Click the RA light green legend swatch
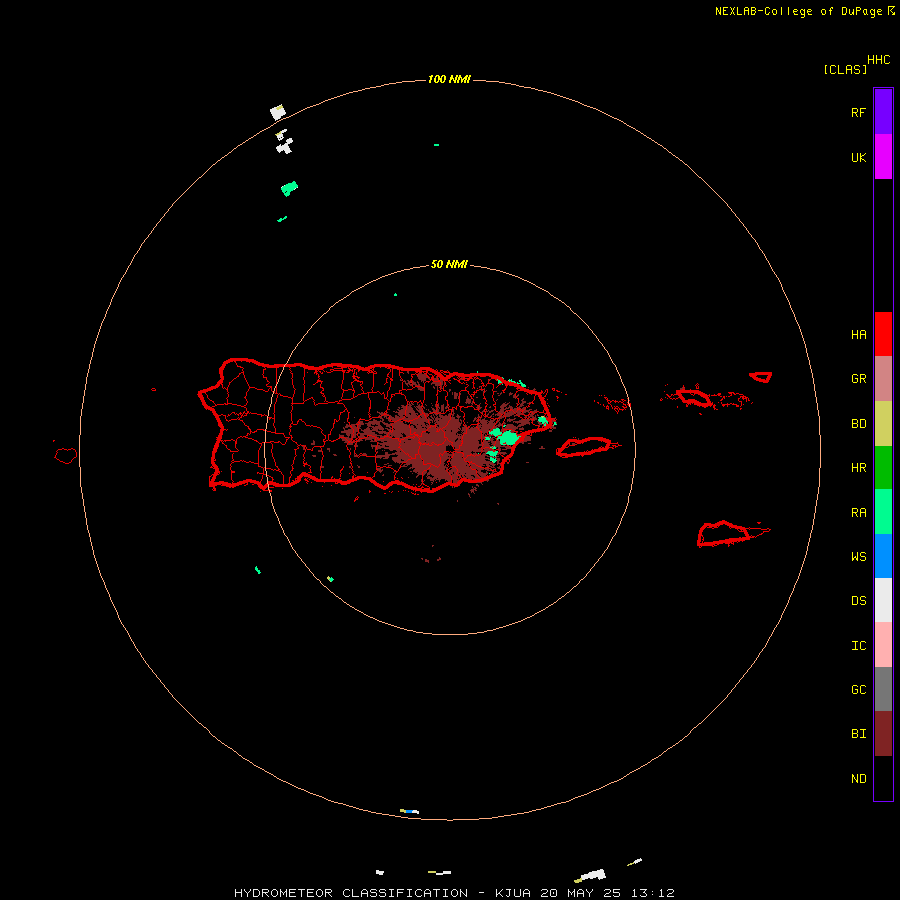 tap(883, 512)
